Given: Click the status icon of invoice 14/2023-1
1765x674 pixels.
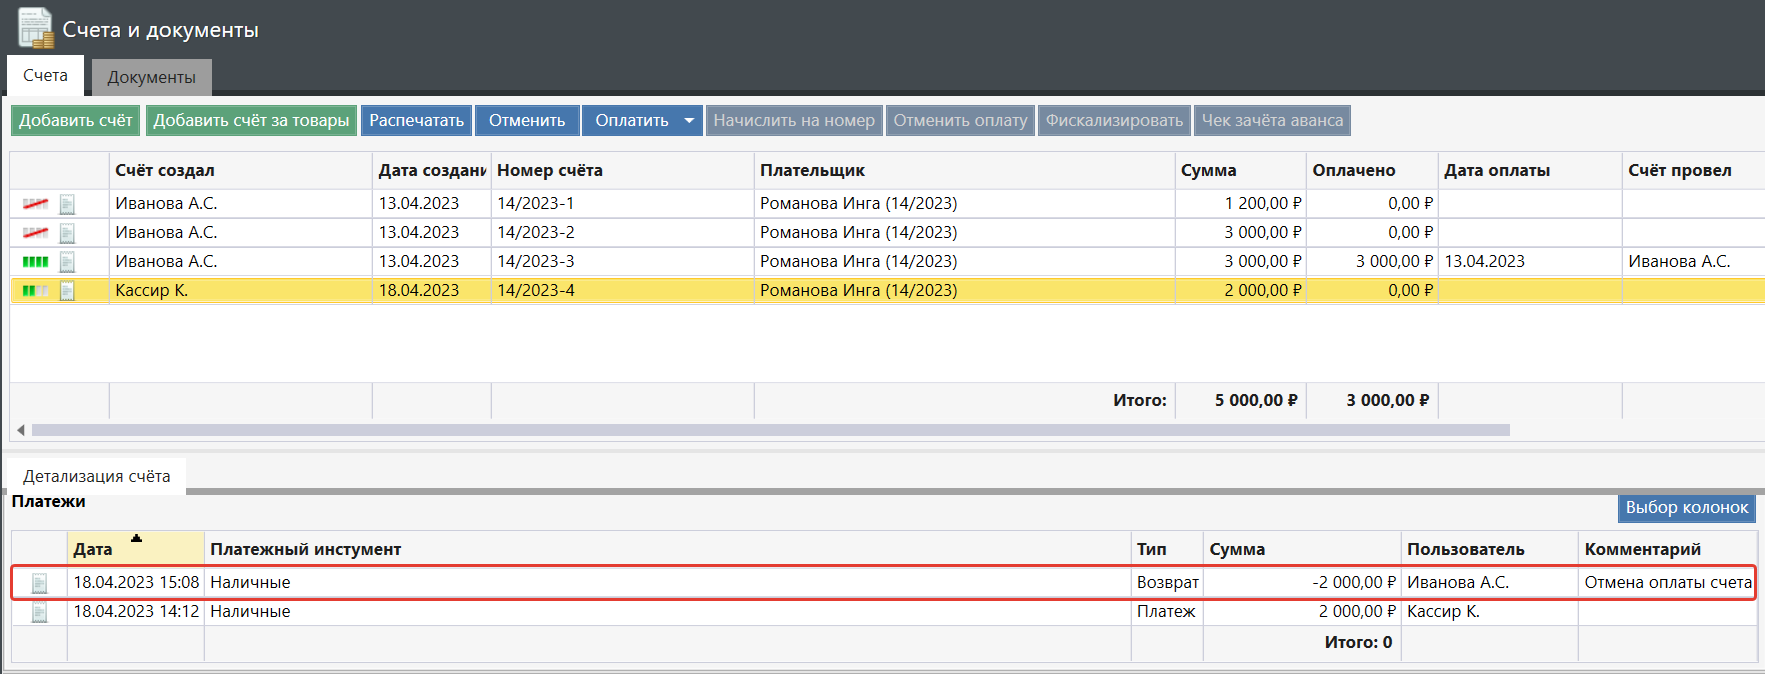Looking at the screenshot, I should click(35, 204).
